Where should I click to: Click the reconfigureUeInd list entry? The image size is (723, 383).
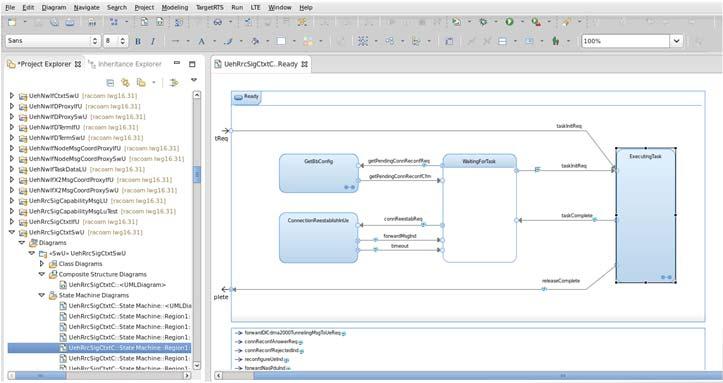point(263,359)
